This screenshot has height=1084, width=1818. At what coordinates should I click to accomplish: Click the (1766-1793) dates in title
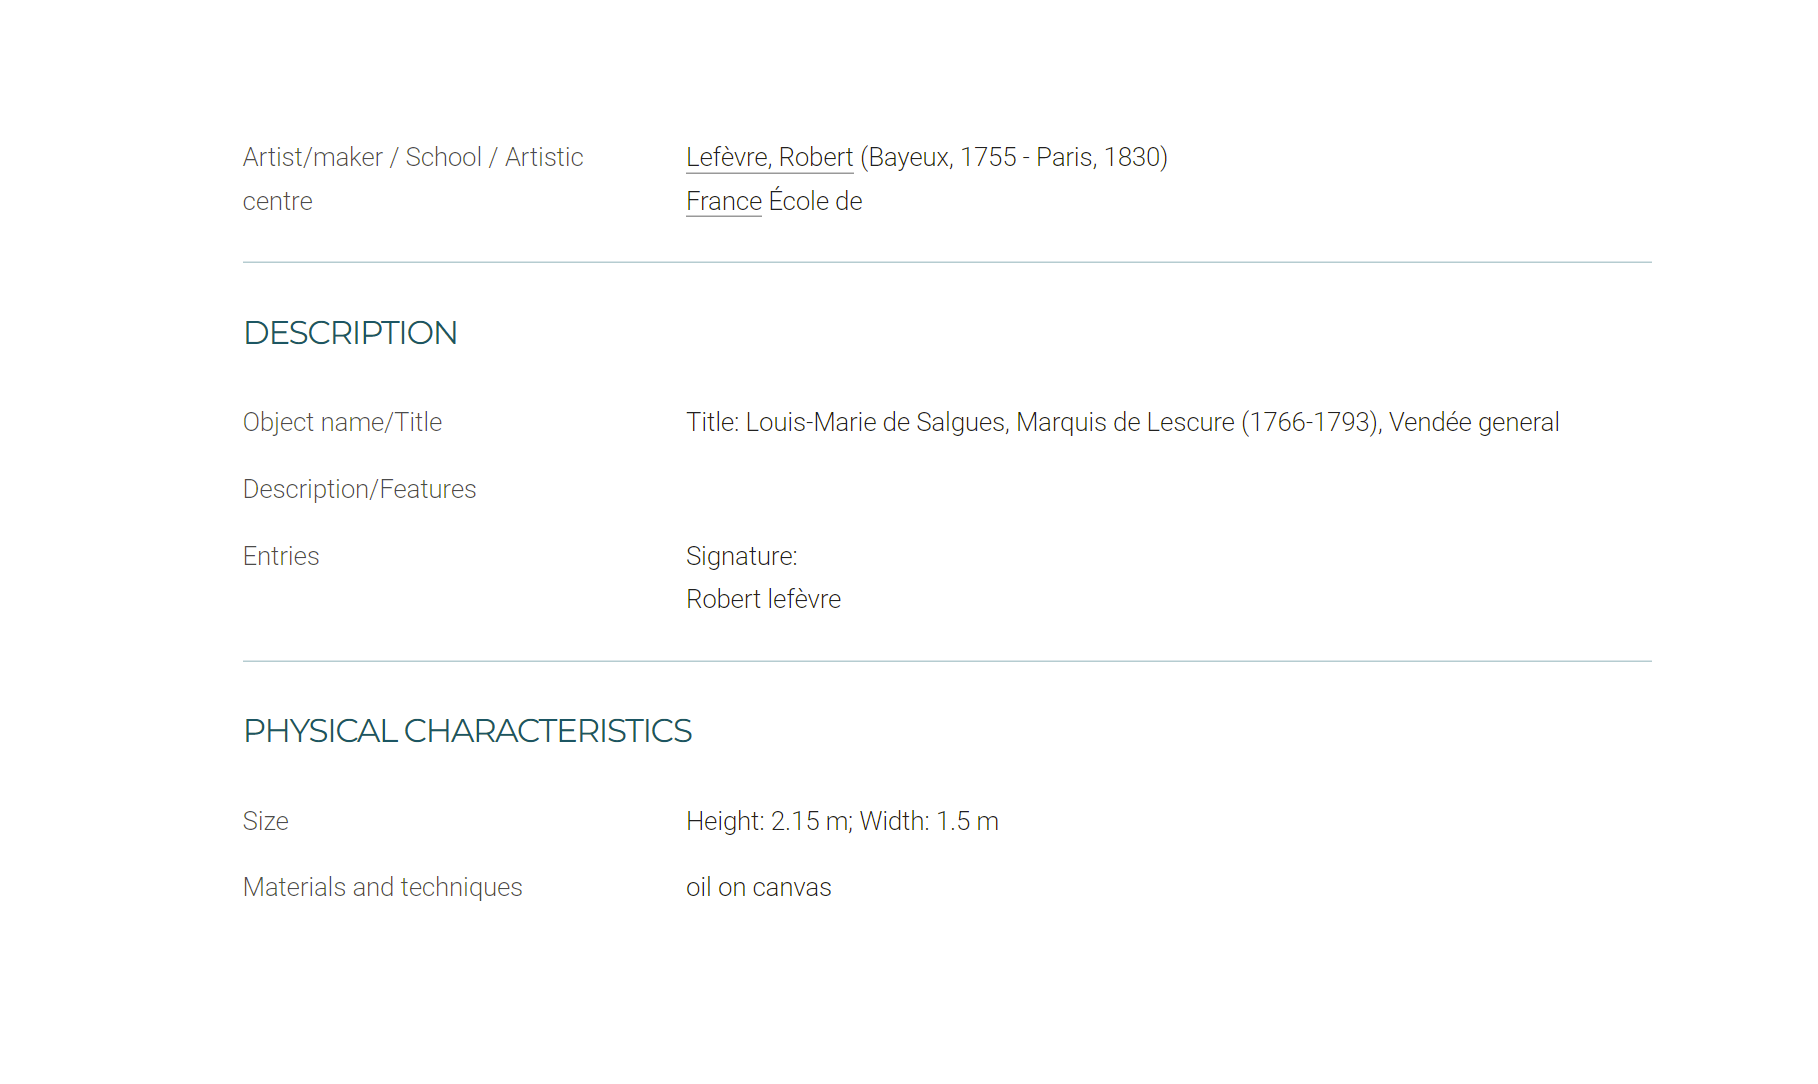1310,422
